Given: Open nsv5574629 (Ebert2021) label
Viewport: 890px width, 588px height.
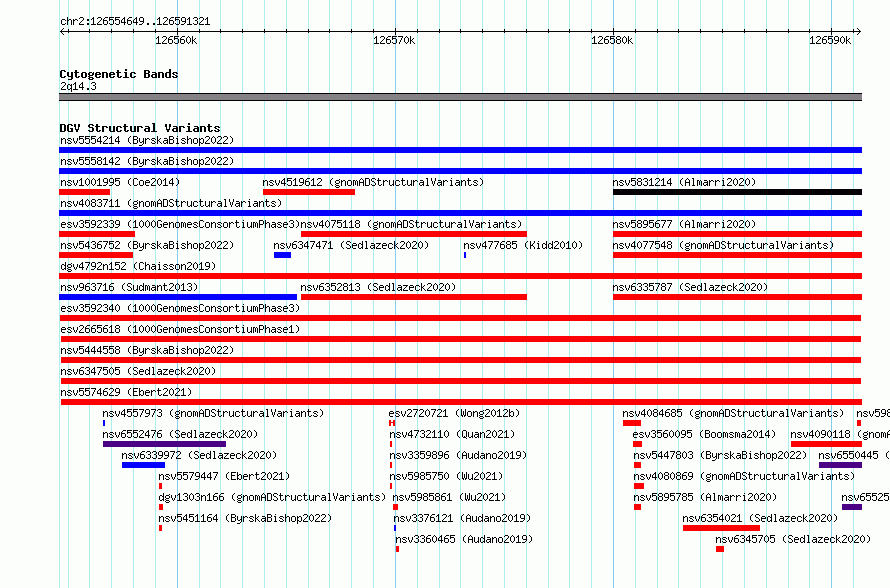Looking at the screenshot, I should click(x=126, y=392).
